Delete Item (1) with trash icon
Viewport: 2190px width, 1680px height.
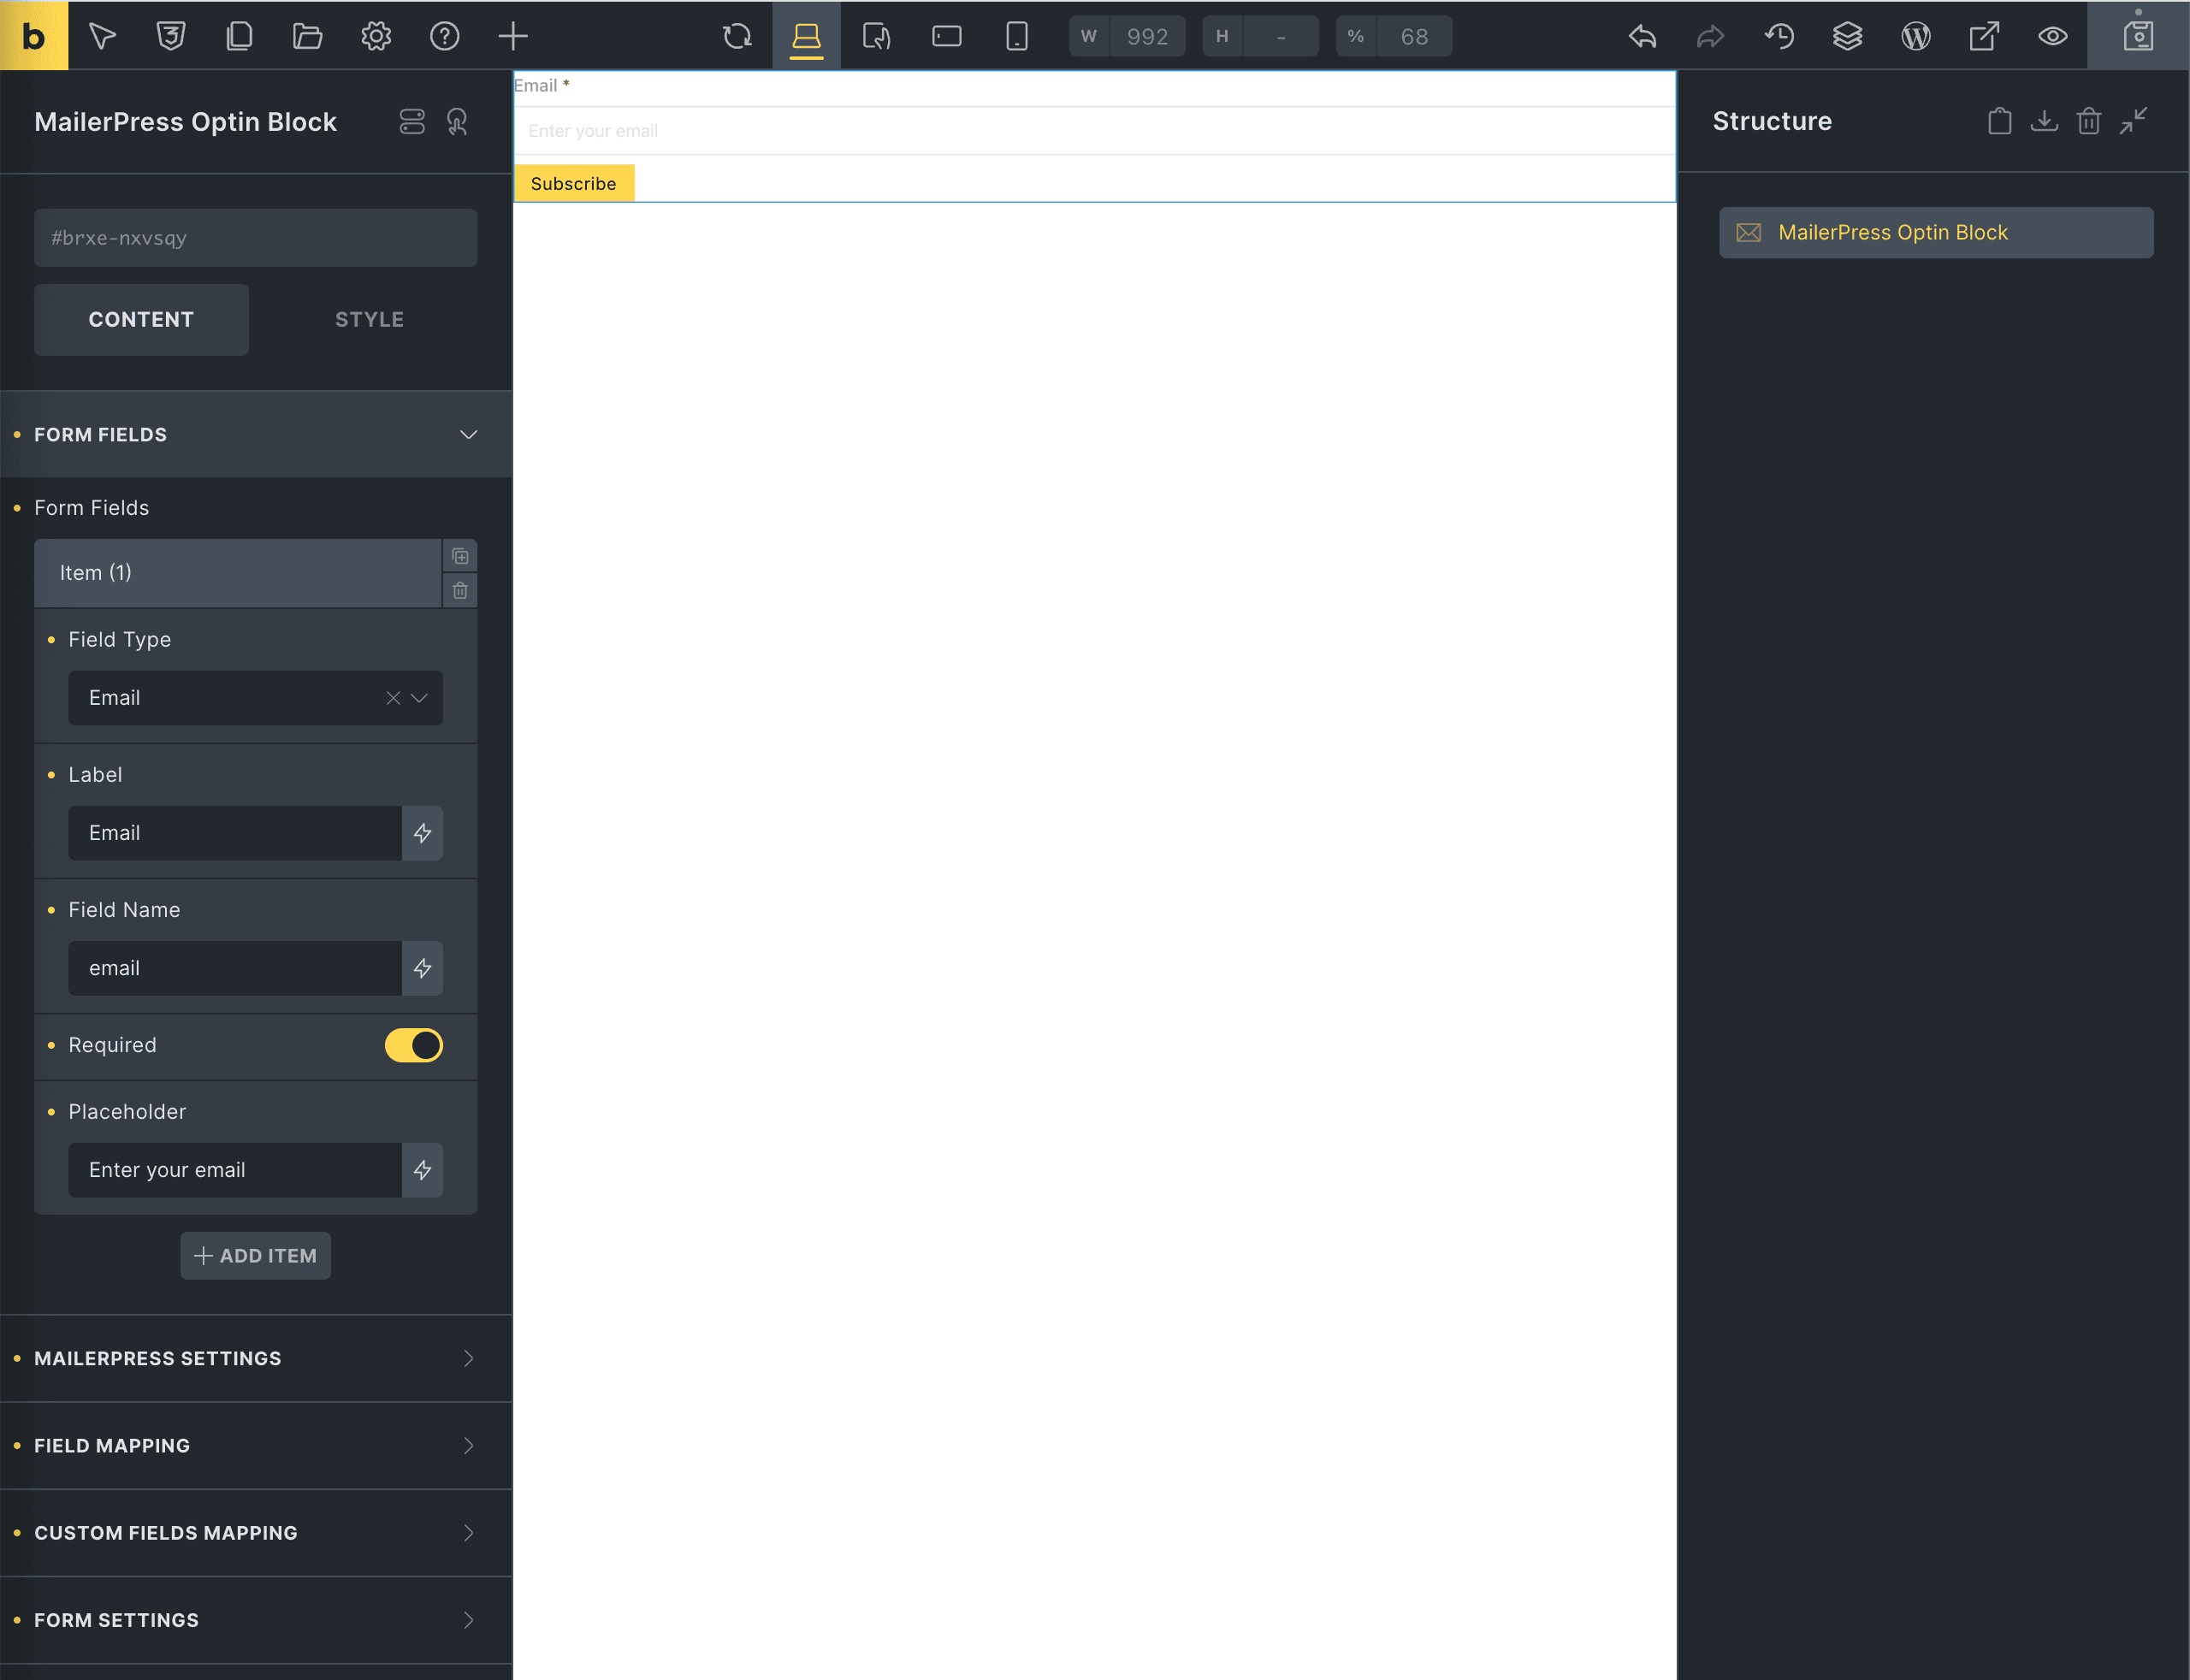[x=460, y=590]
